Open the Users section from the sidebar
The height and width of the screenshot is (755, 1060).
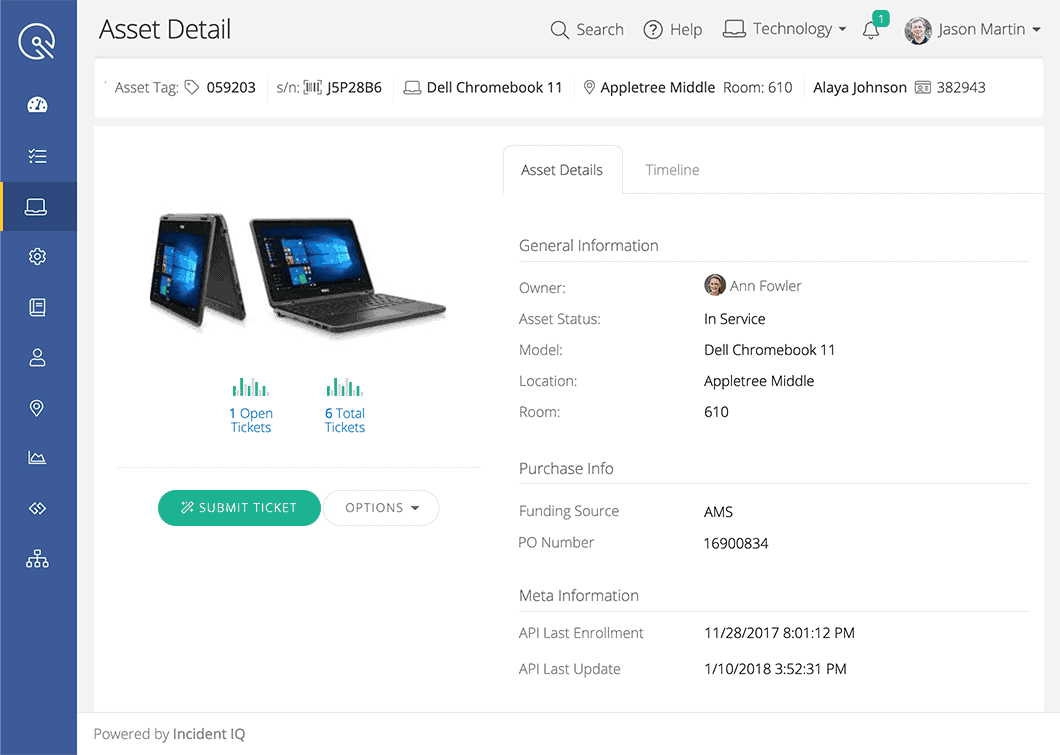click(37, 357)
